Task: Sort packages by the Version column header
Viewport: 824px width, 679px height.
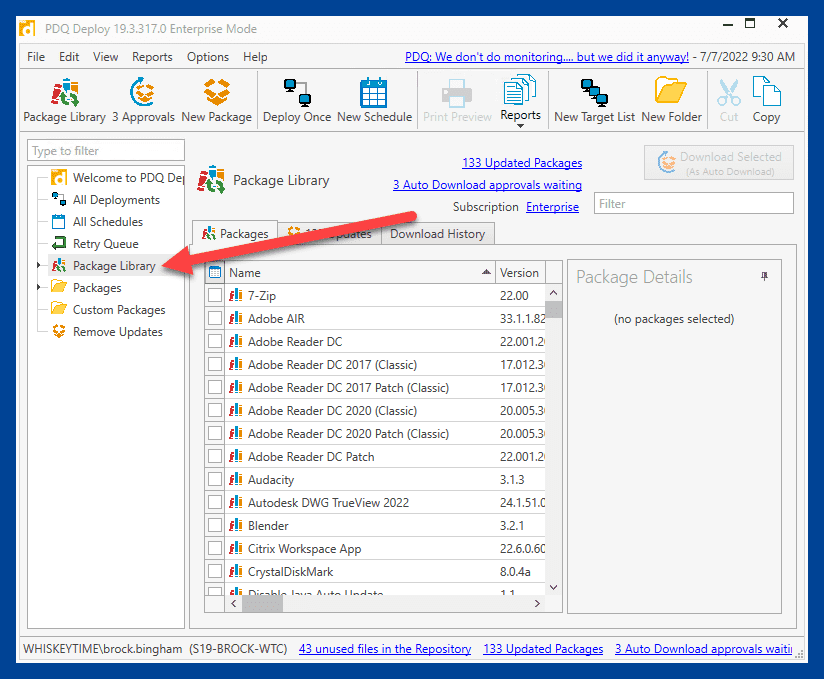Action: tap(520, 272)
